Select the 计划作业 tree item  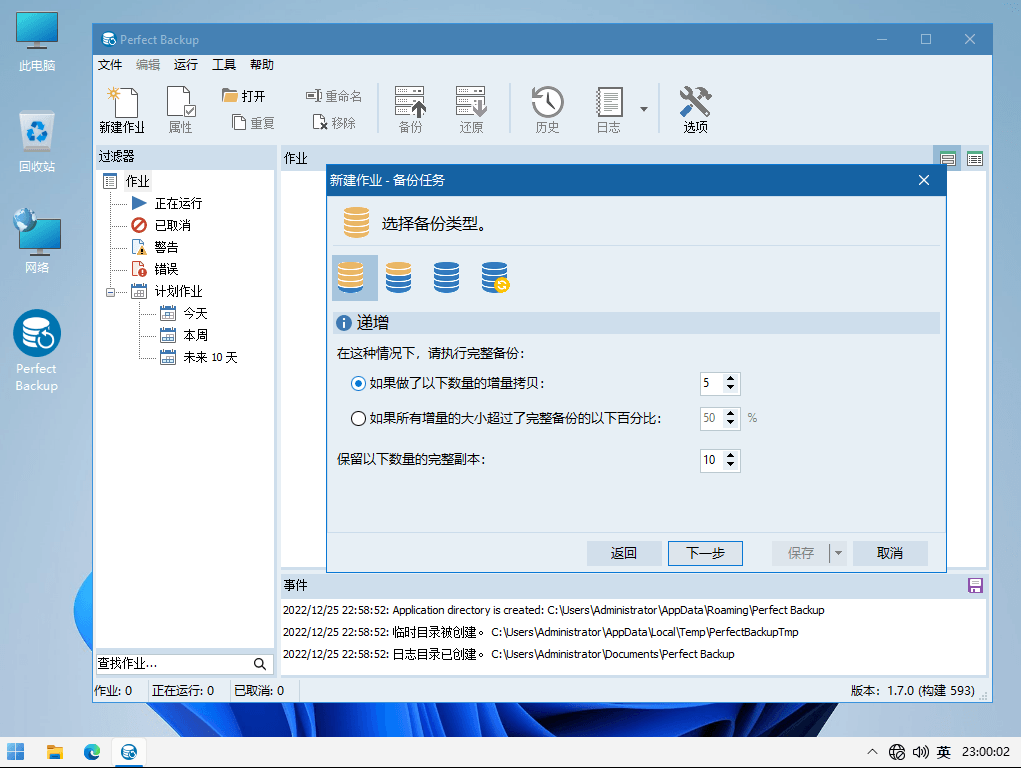pos(178,291)
